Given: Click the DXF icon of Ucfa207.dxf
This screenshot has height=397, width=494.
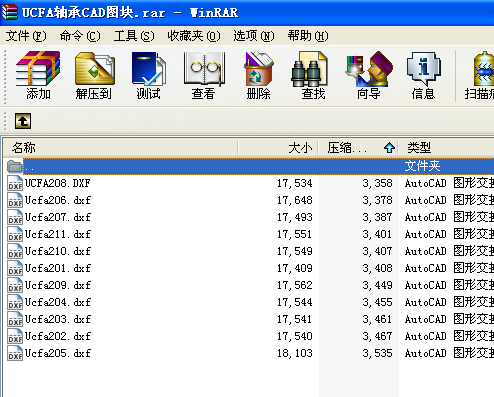Looking at the screenshot, I should click(x=15, y=217).
